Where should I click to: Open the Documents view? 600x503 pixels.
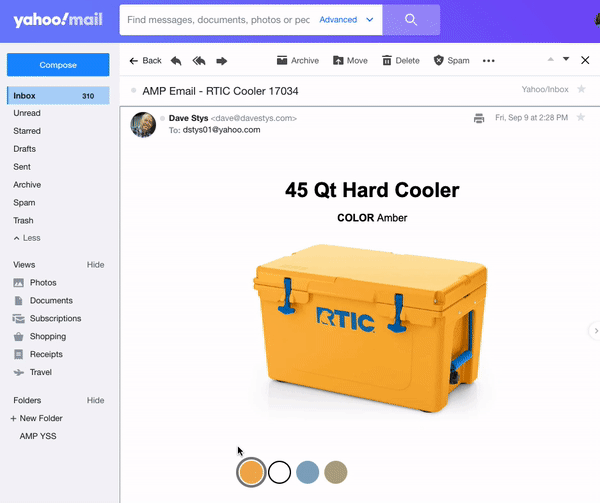(43, 301)
